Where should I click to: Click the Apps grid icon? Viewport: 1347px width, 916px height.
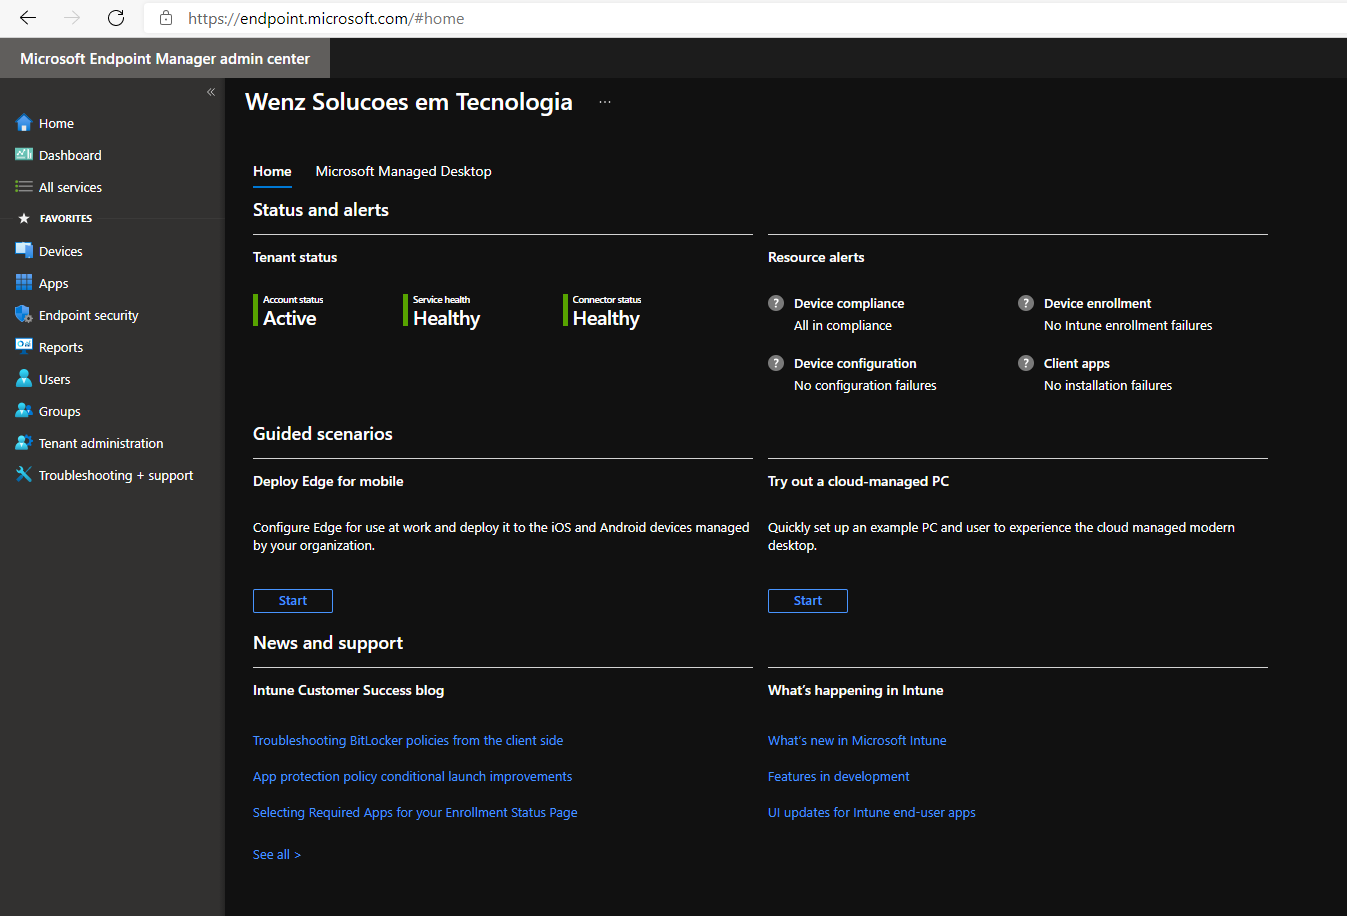pos(24,283)
